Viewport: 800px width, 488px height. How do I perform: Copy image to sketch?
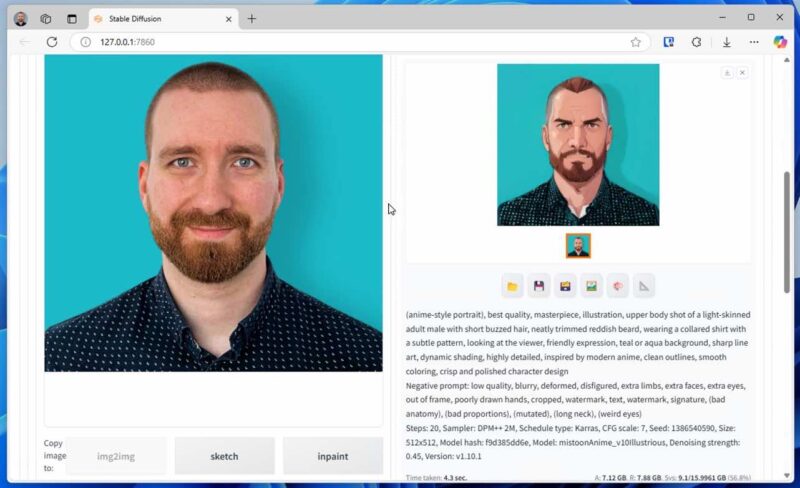pyautogui.click(x=224, y=456)
